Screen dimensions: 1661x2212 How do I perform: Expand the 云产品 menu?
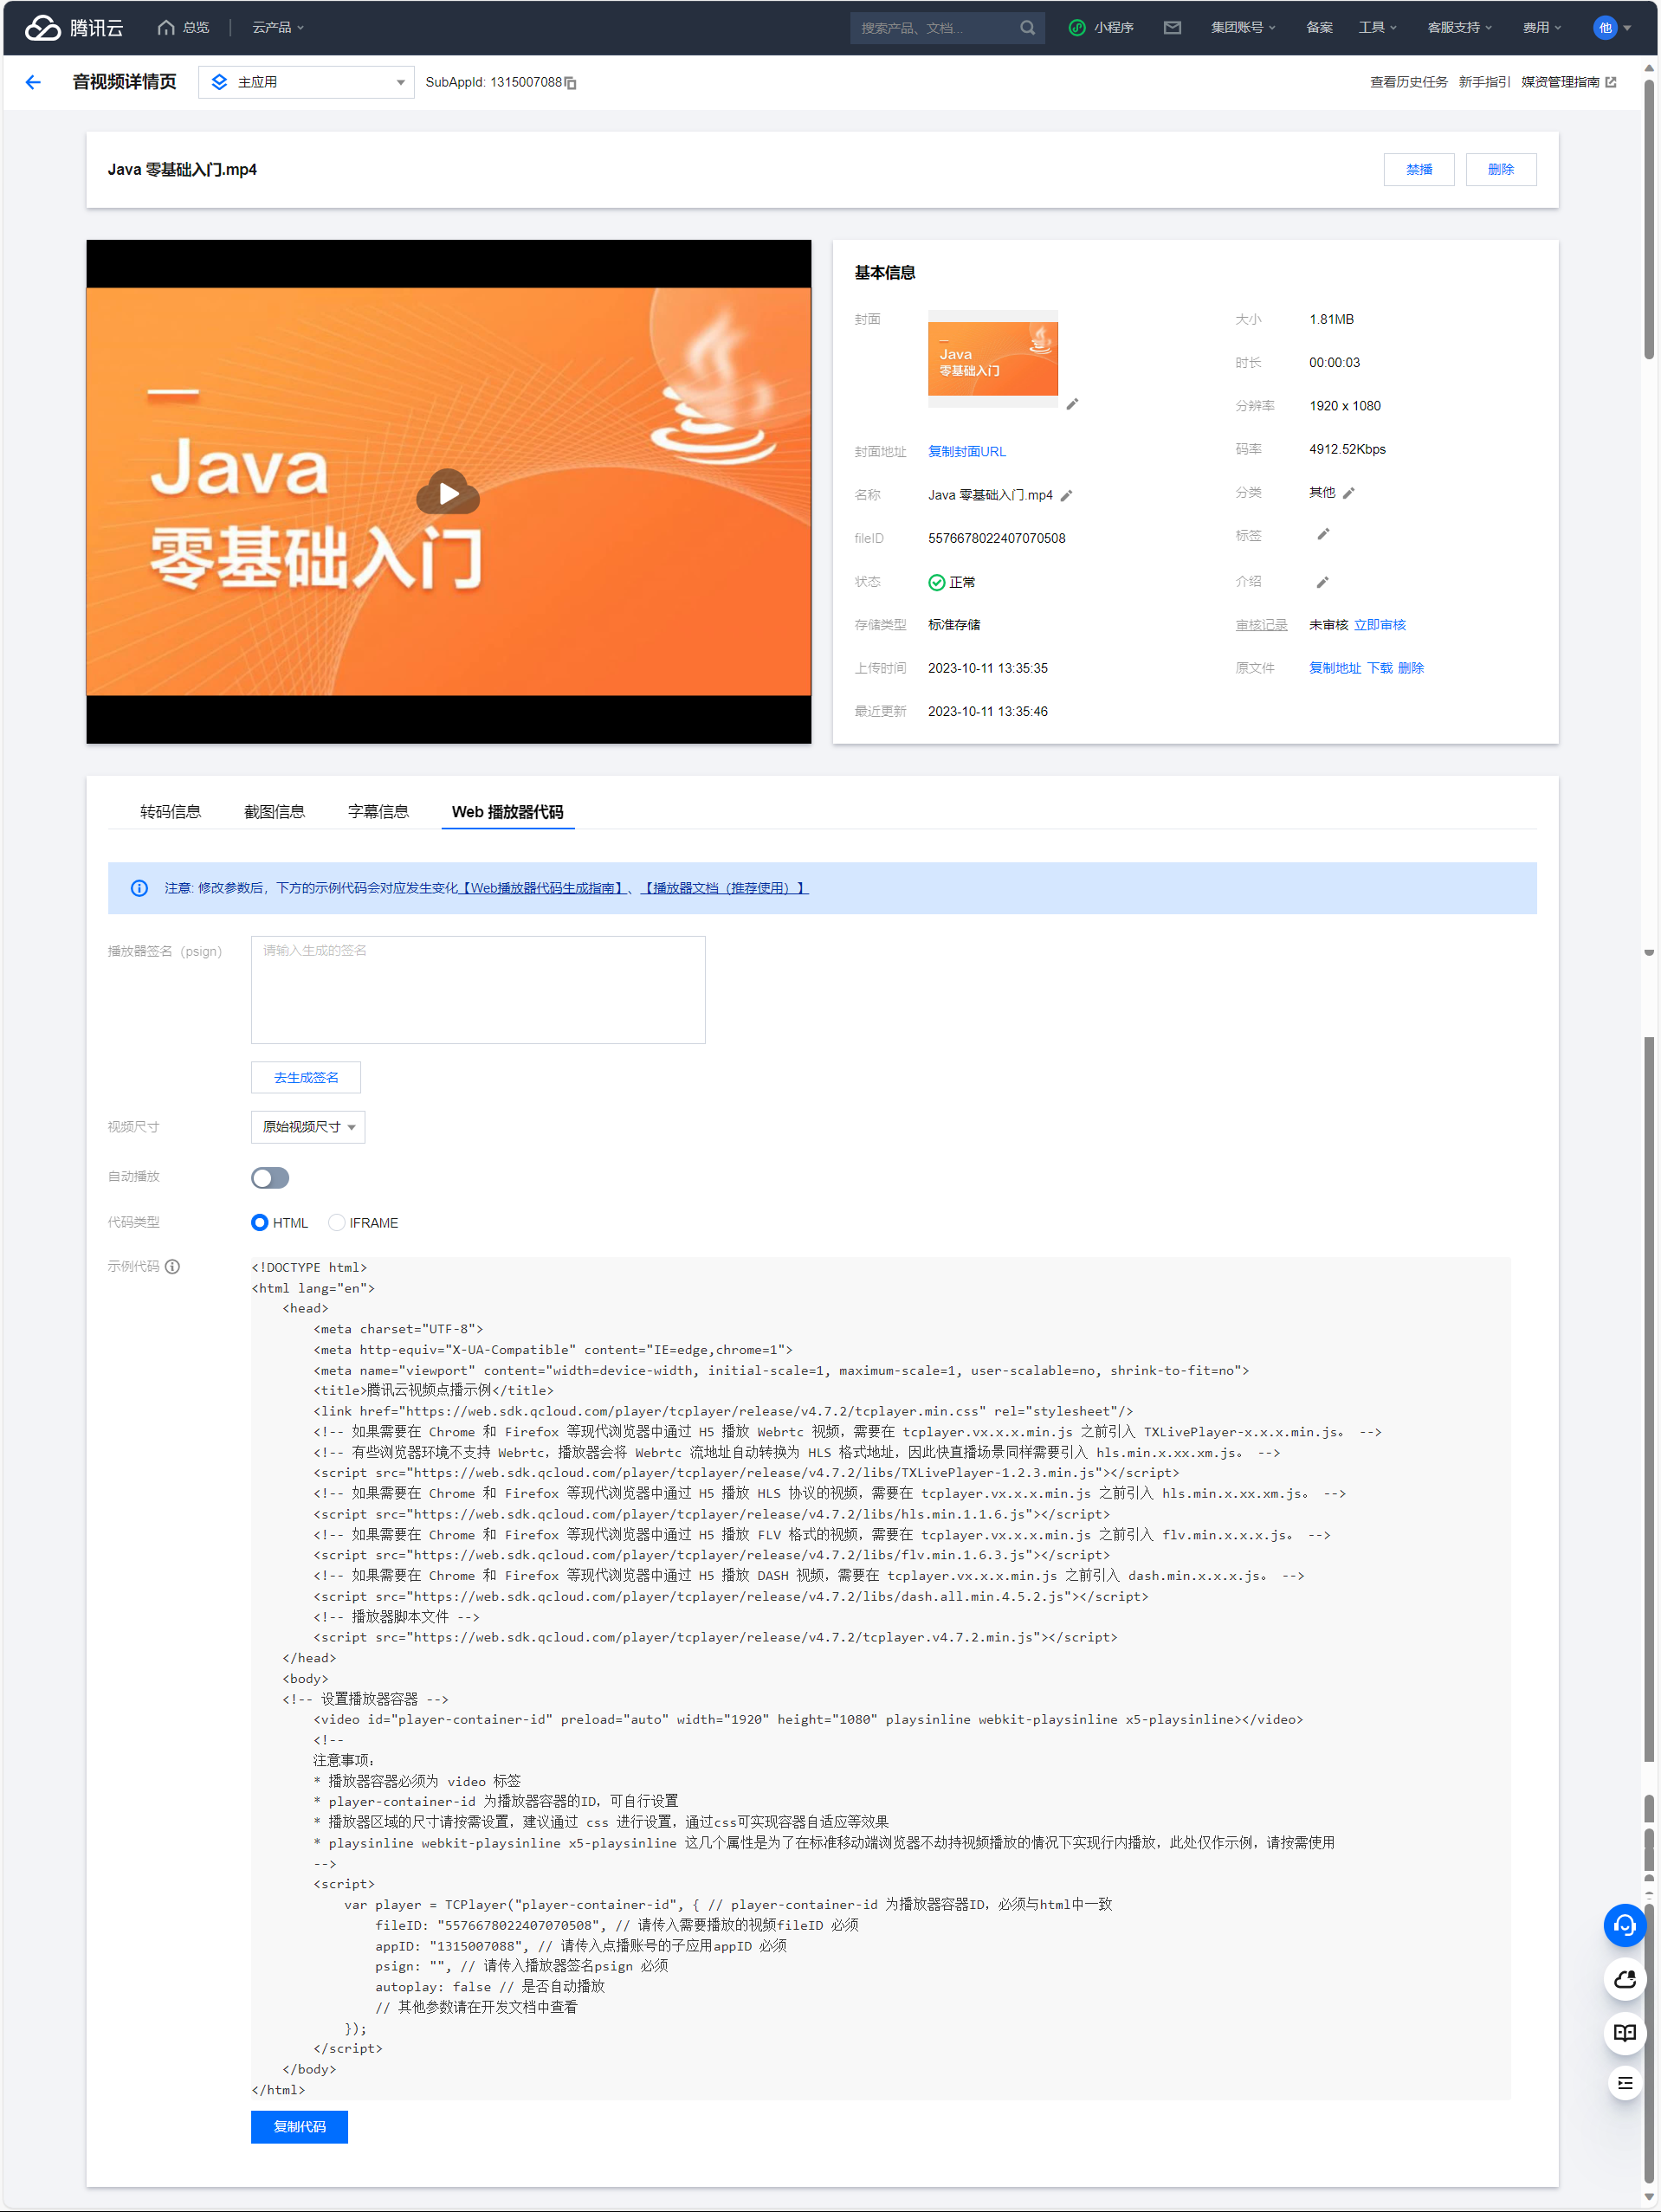[x=278, y=27]
